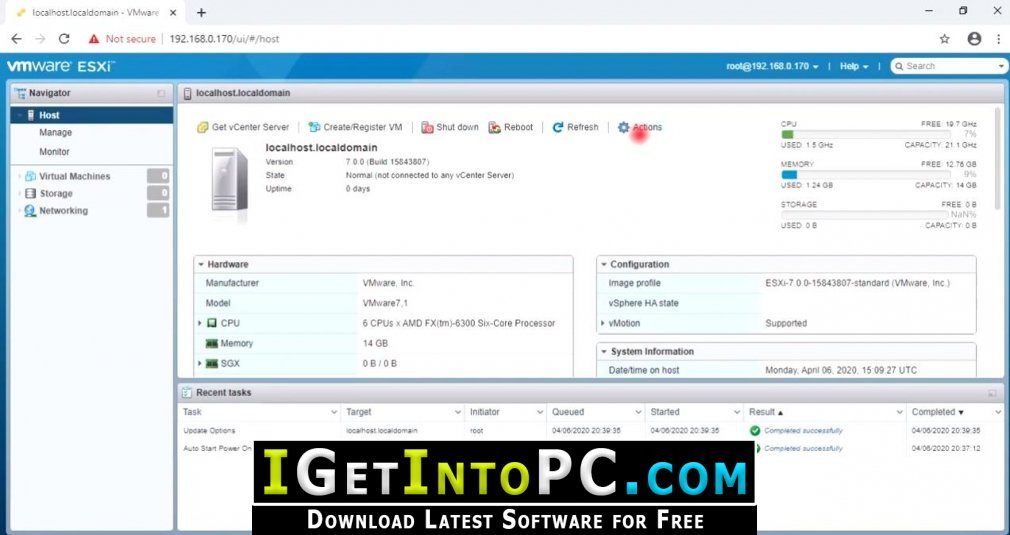Open the Queued column dropdown
This screenshot has width=1010, height=535.
tap(638, 413)
